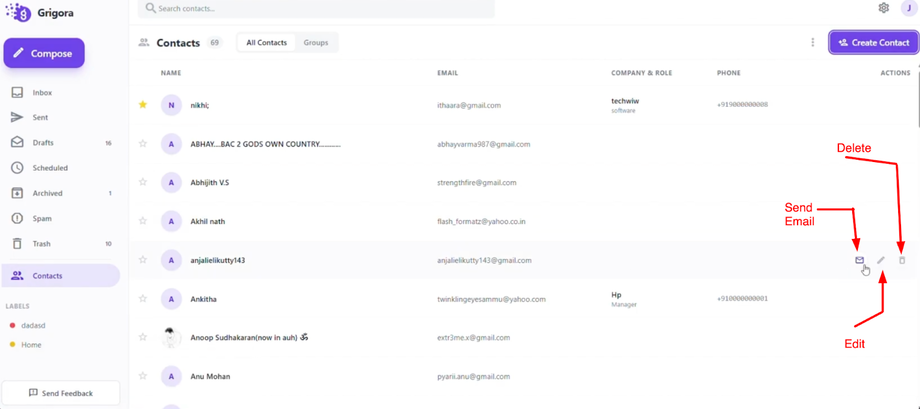Switch to the All Contacts tab
The height and width of the screenshot is (409, 920).
coord(266,42)
